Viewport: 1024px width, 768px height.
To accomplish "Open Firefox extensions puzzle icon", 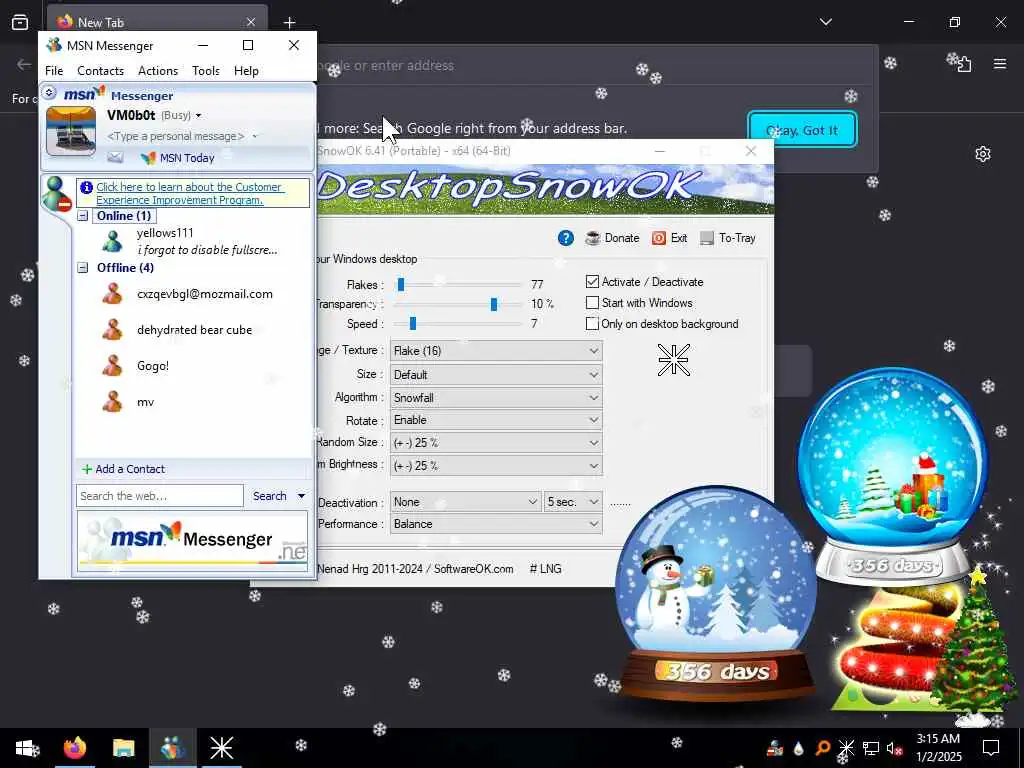I will click(964, 64).
